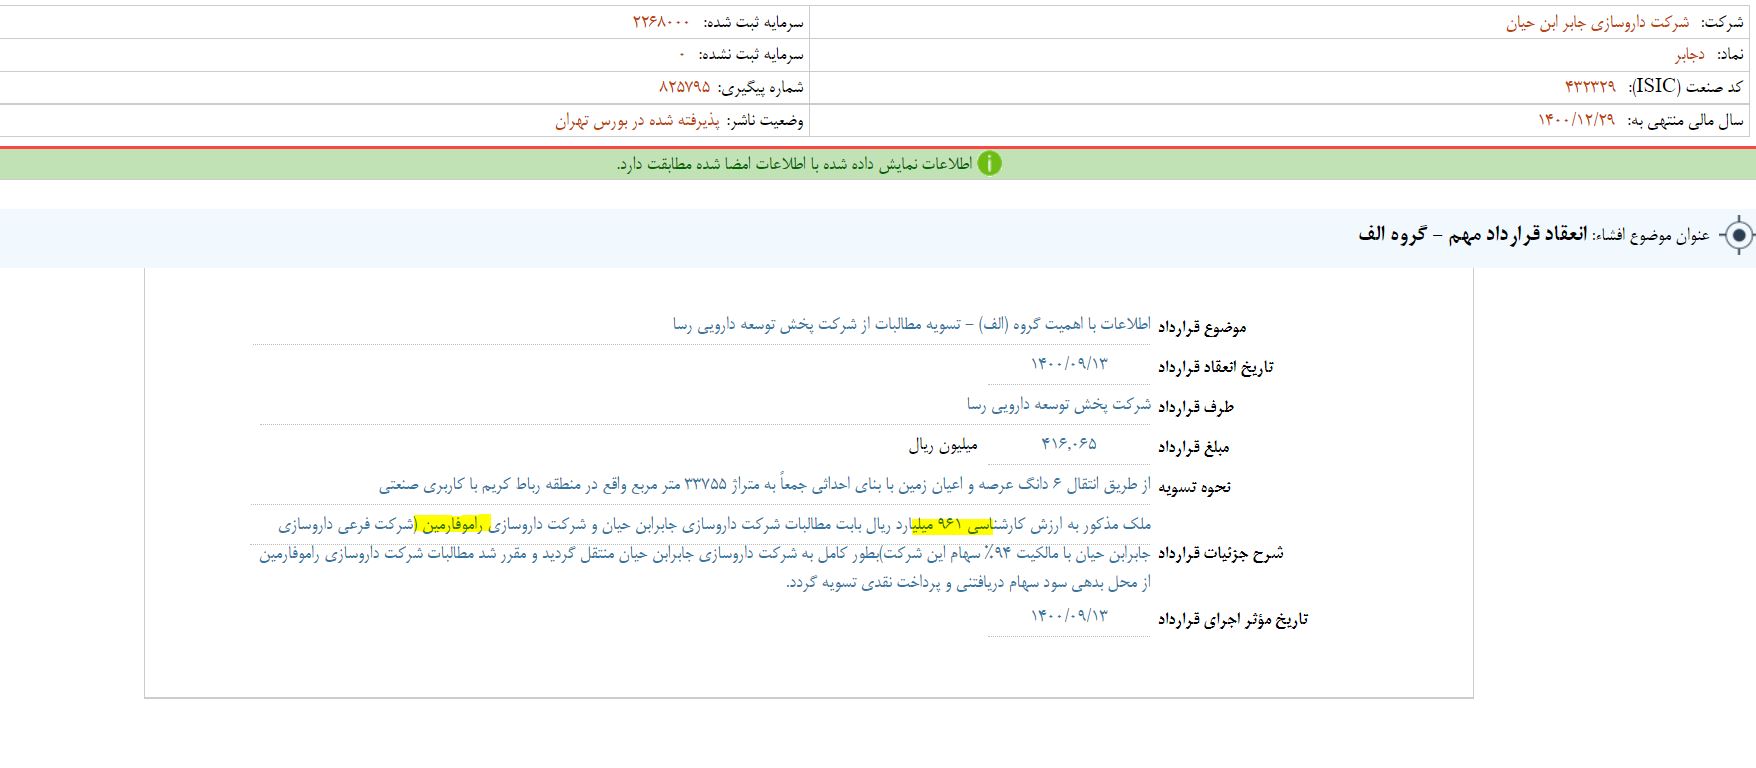Click the contract subject text تسویه مطالبات
Screen dimensions: 1756x768
913,325
